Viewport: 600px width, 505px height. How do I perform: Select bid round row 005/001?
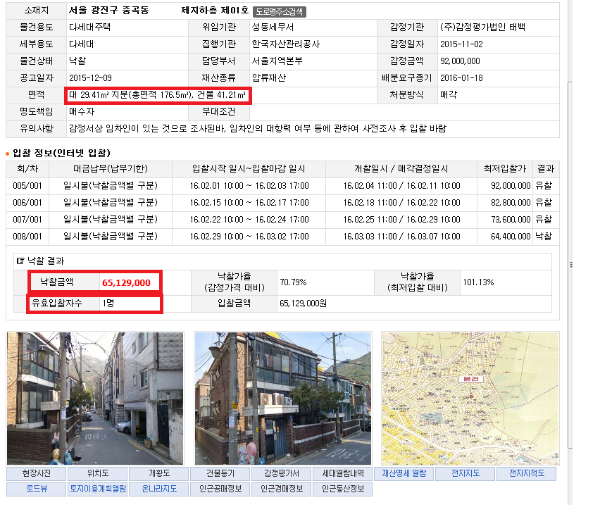click(x=282, y=186)
